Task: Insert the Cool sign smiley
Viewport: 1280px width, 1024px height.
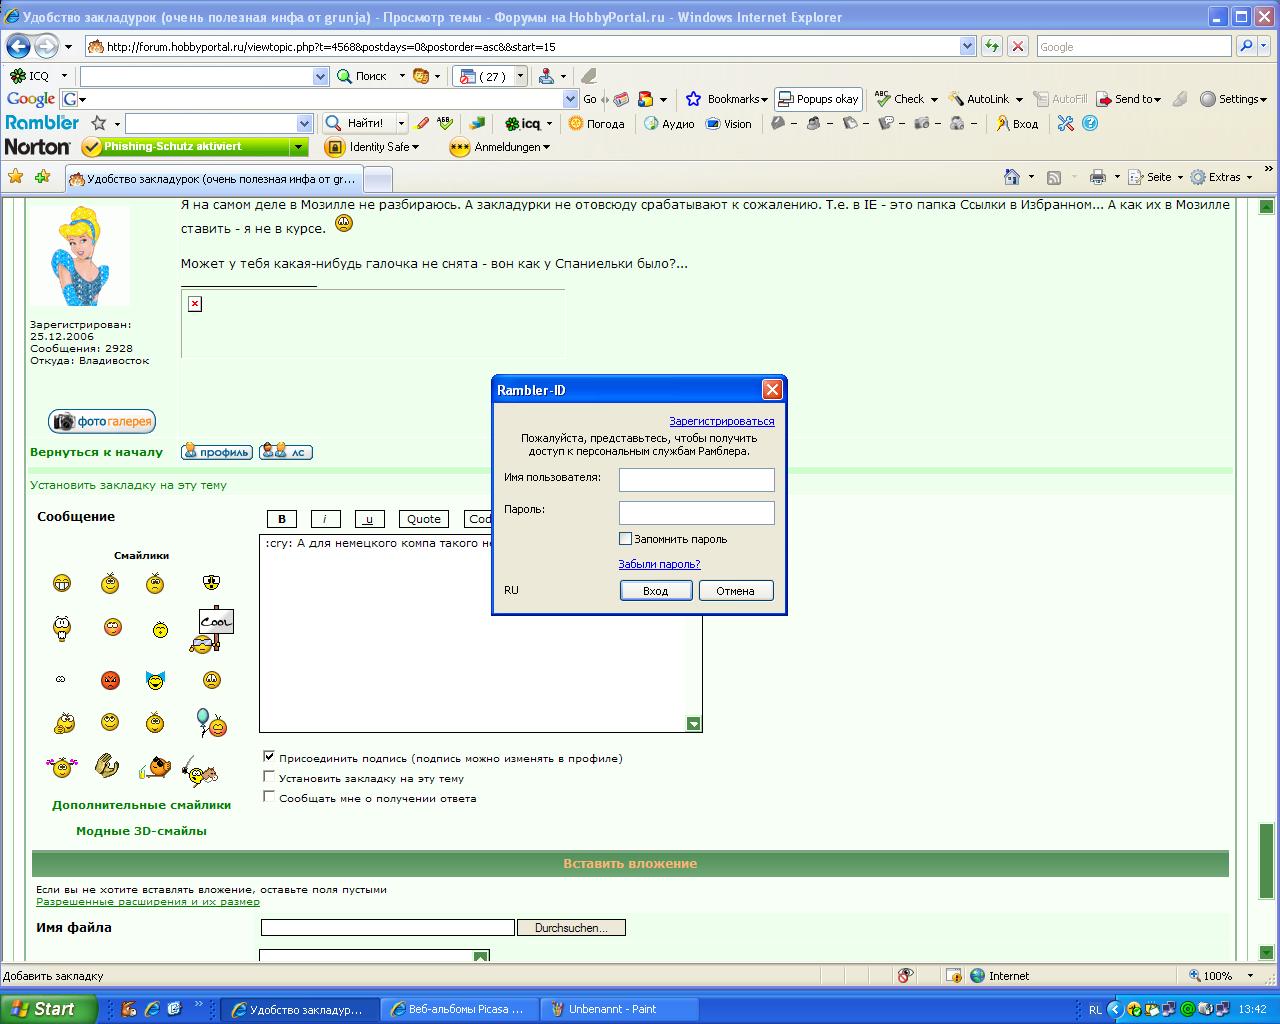Action: pos(212,630)
